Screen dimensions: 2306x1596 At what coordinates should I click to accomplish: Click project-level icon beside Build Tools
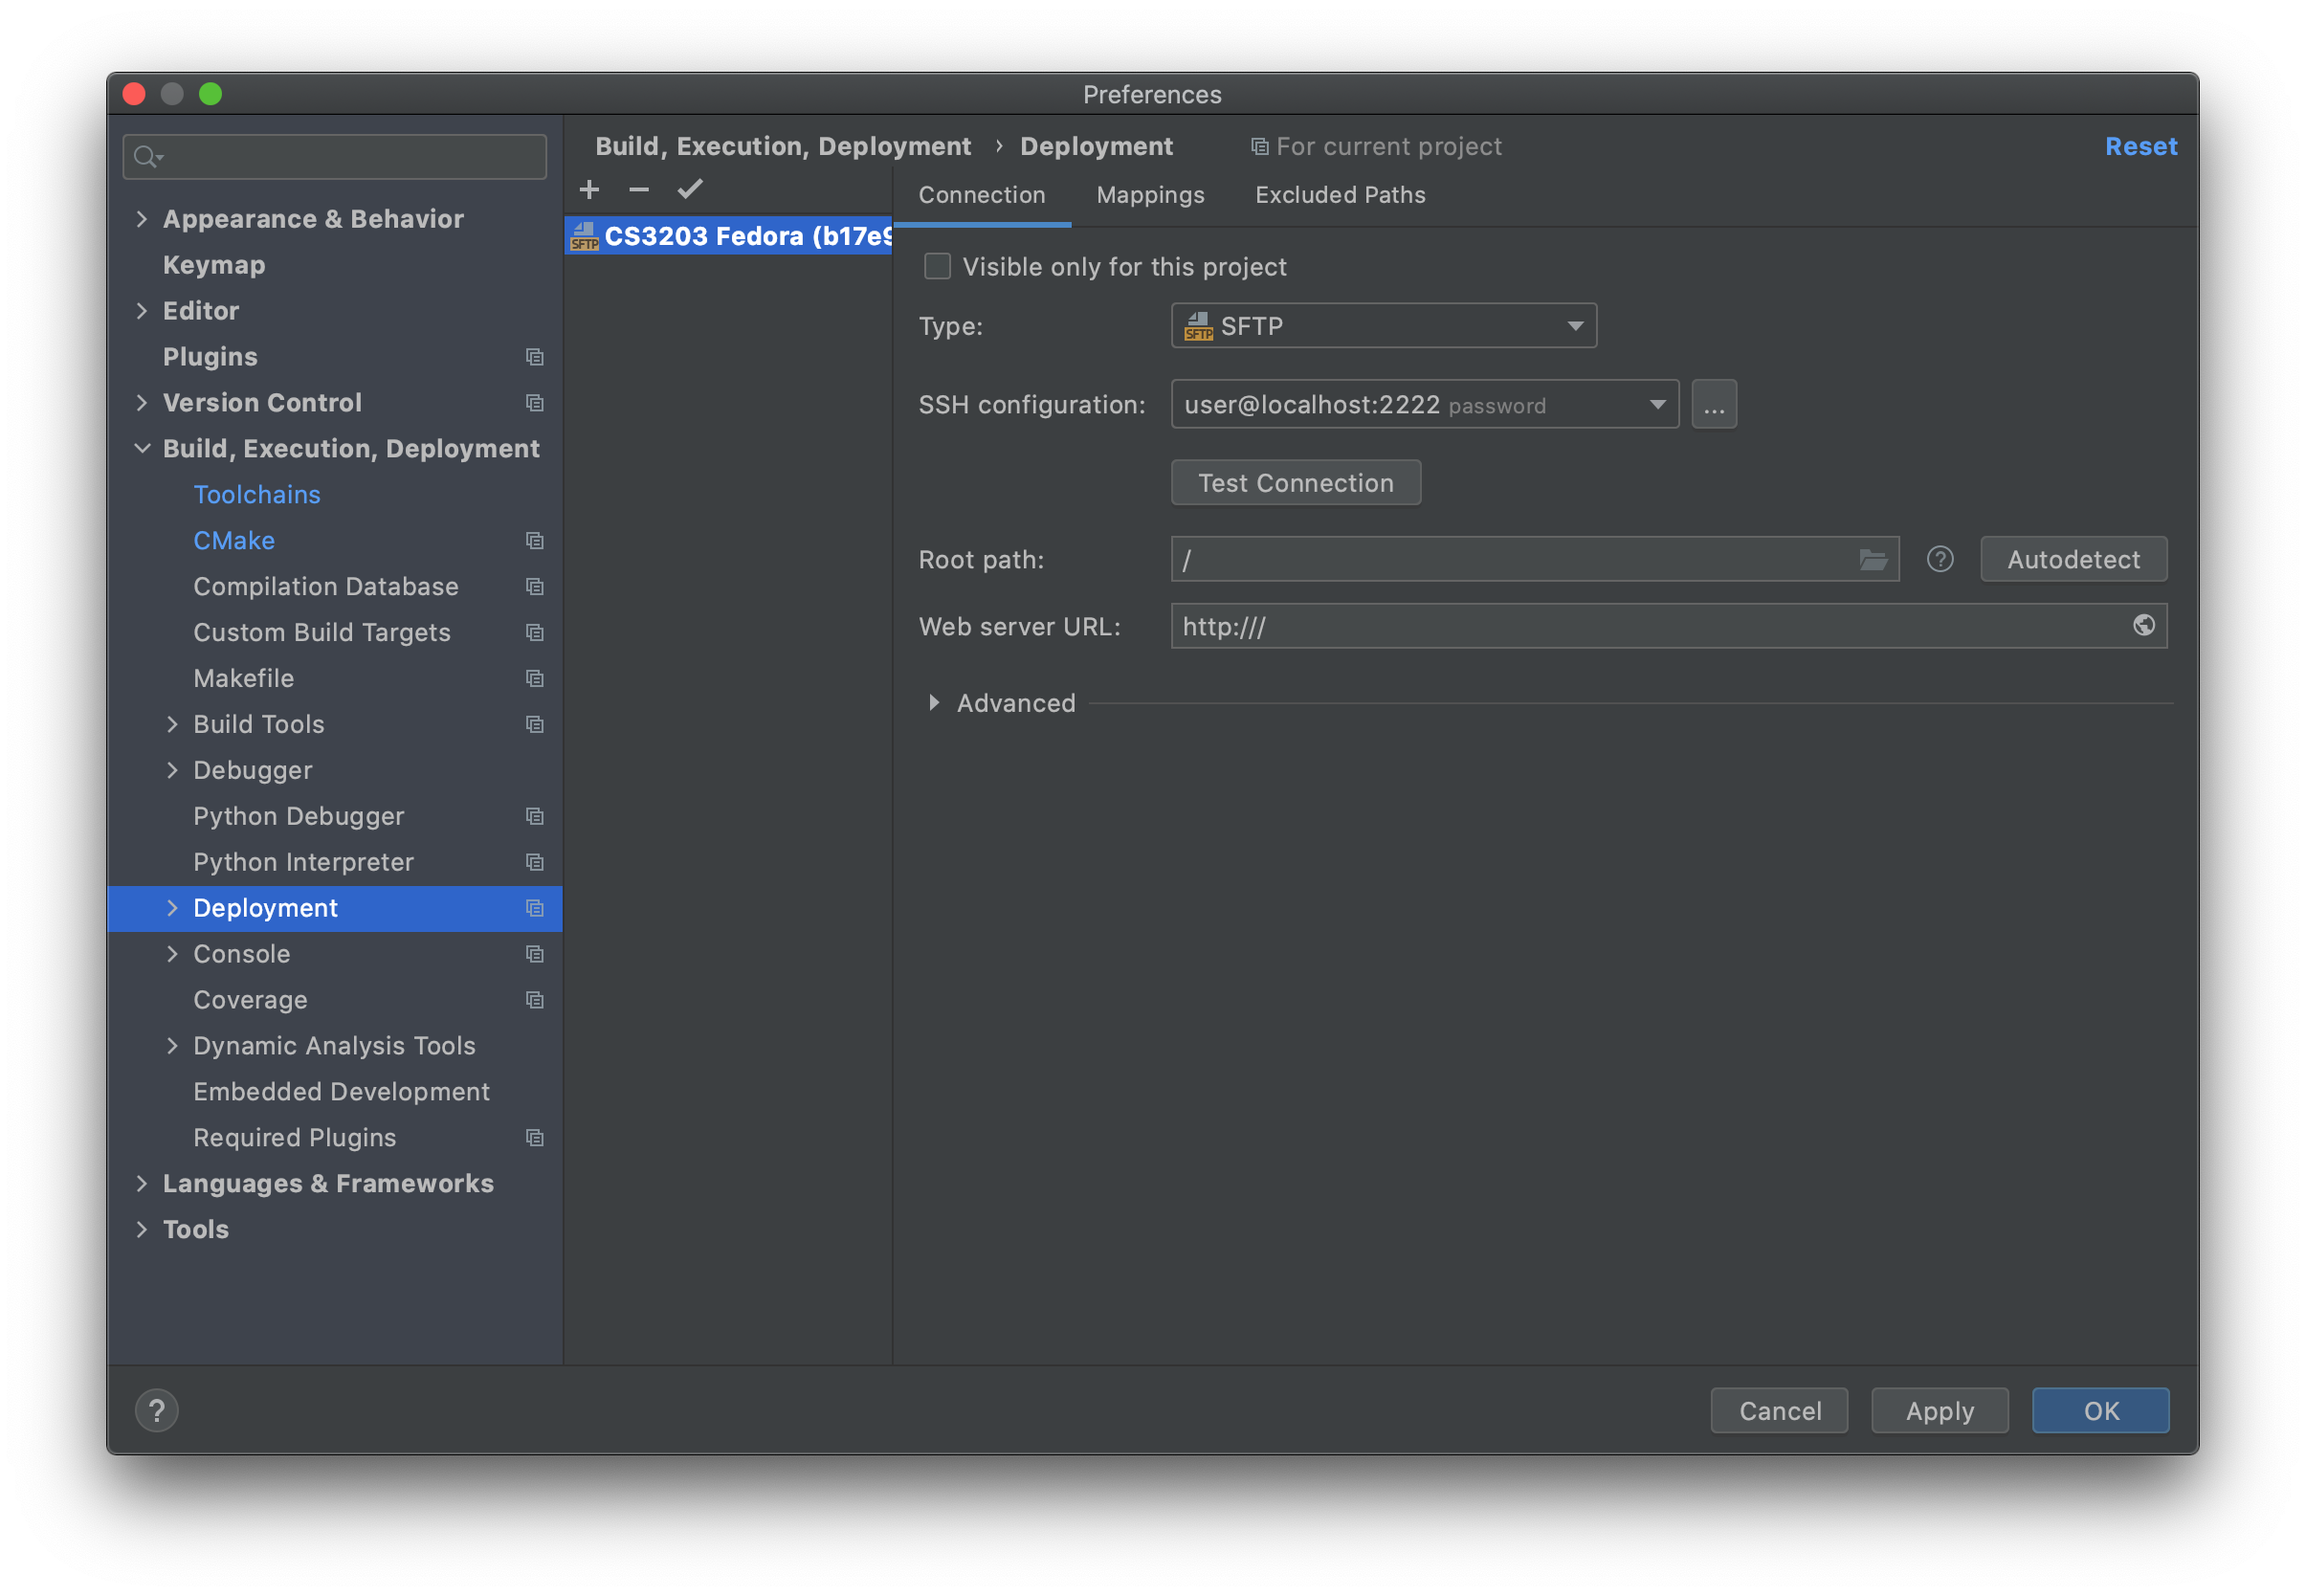pos(535,725)
